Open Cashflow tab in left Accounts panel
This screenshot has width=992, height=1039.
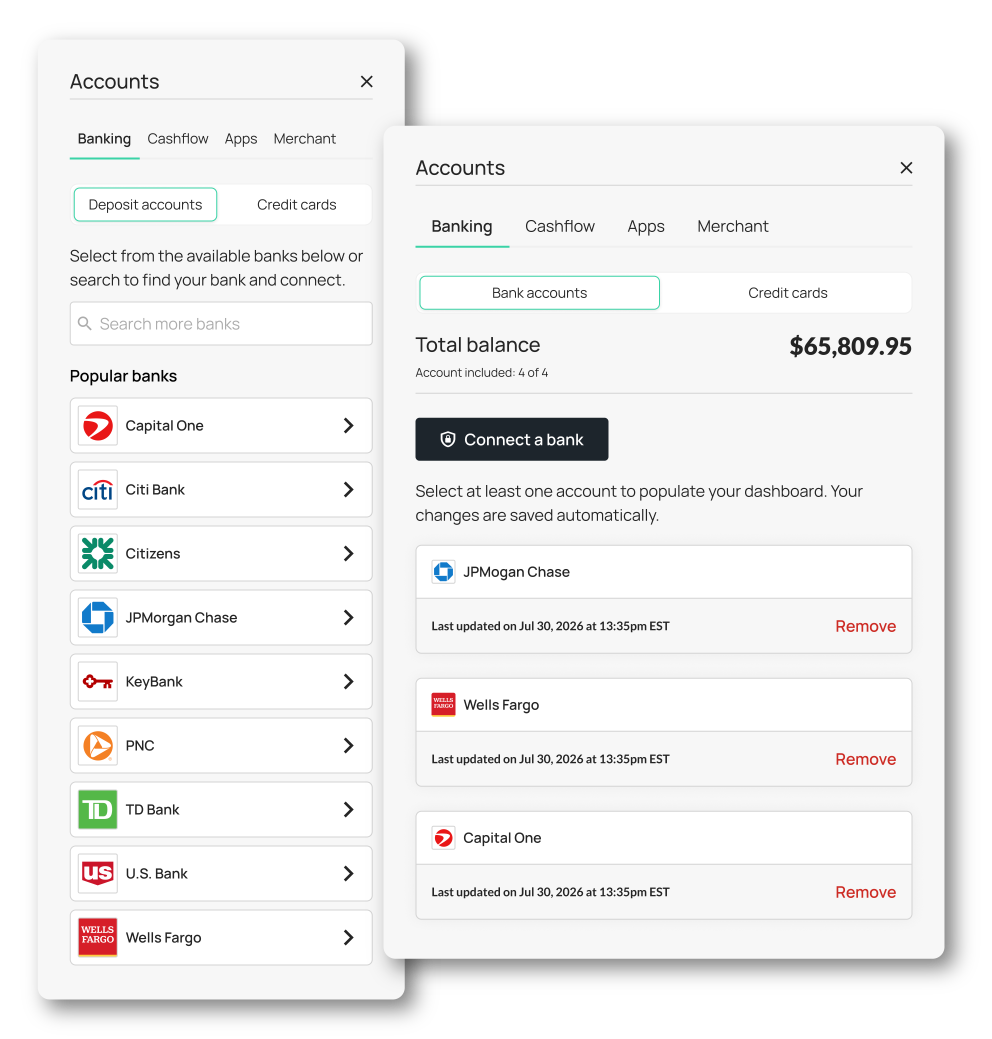(178, 139)
